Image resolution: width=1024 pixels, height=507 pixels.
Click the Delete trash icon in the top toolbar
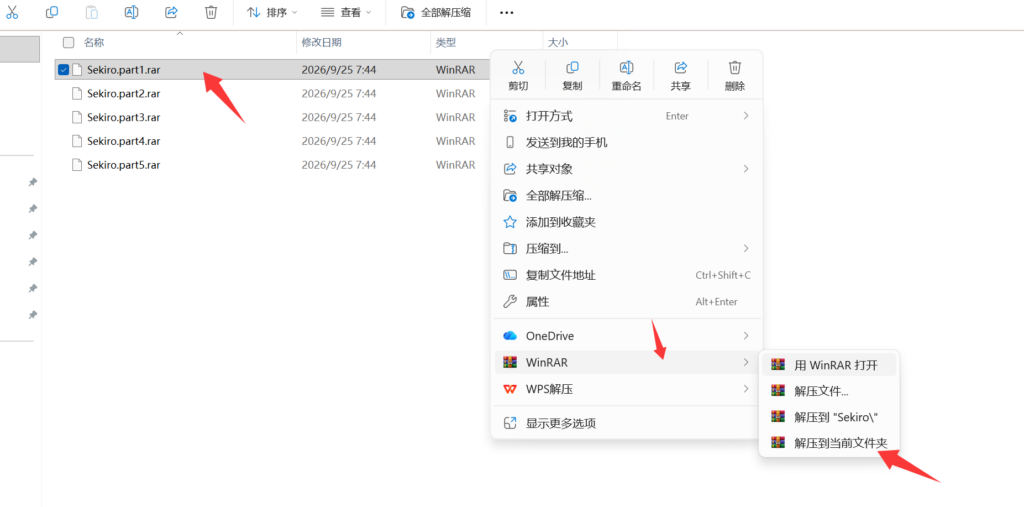210,12
